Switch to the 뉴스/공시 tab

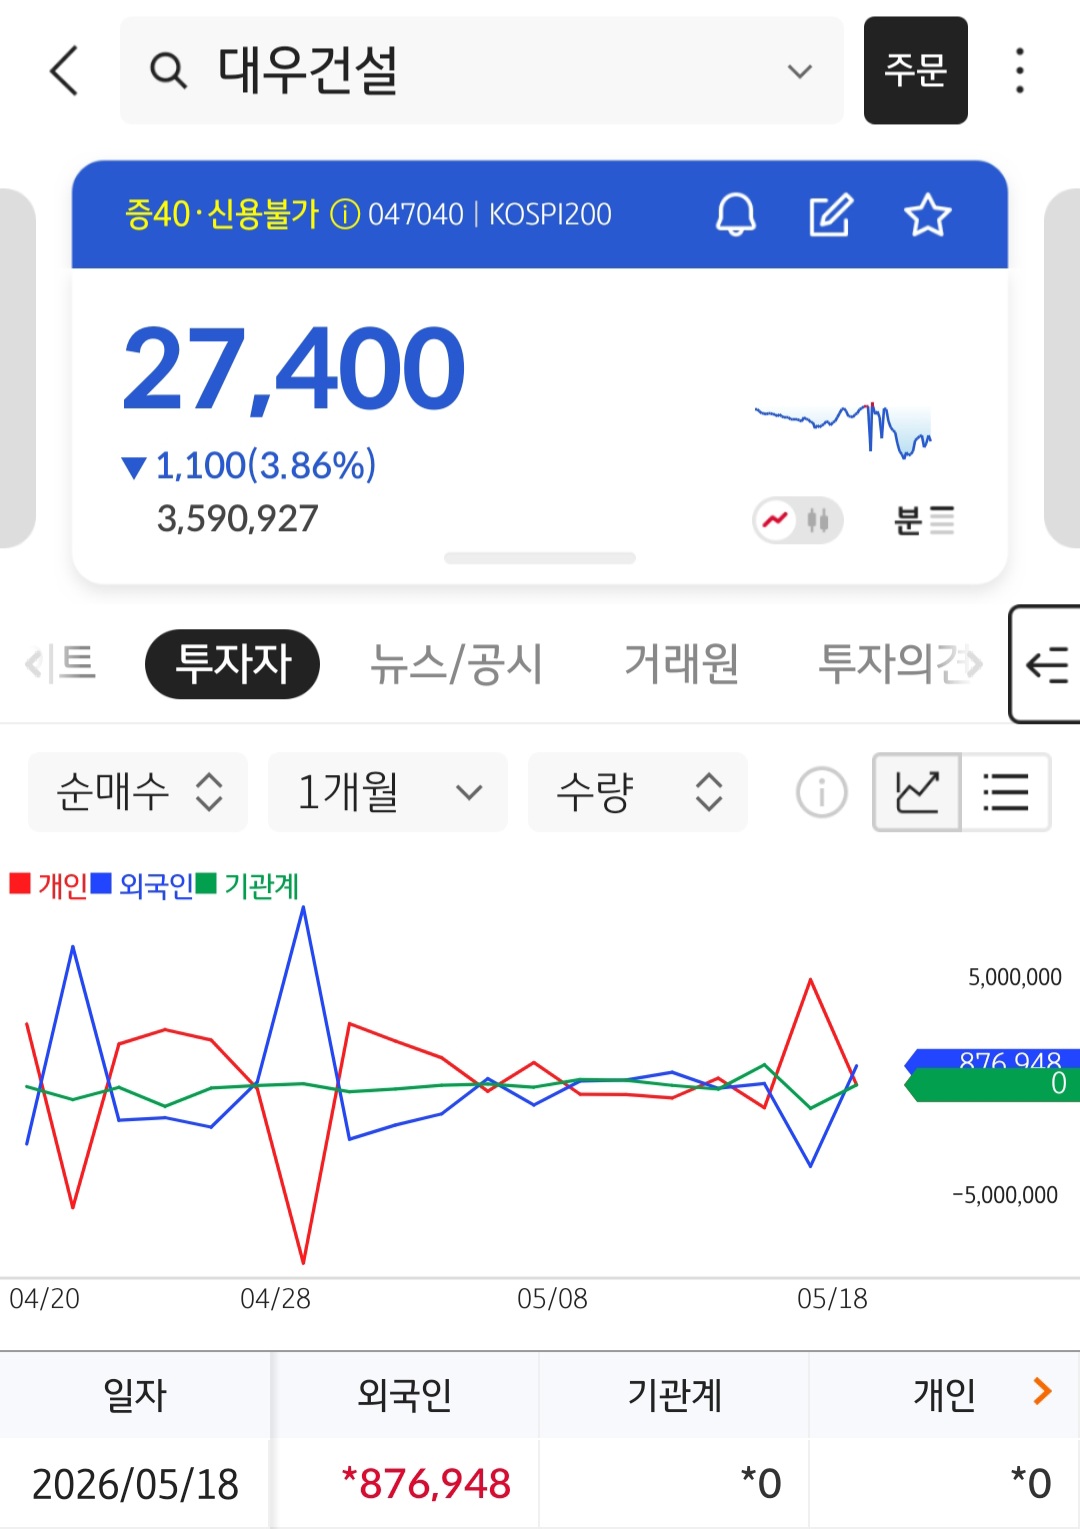click(456, 664)
